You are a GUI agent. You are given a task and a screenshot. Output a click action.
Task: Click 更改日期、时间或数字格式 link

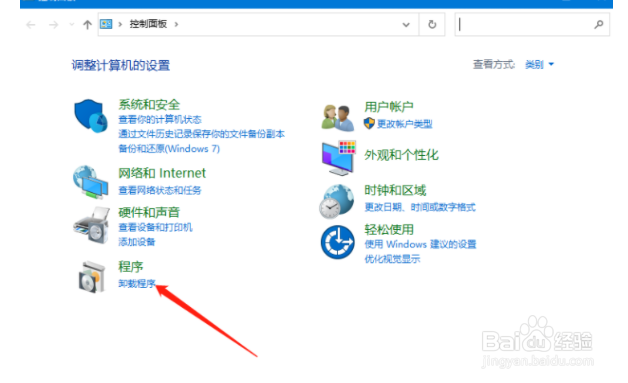(420, 207)
